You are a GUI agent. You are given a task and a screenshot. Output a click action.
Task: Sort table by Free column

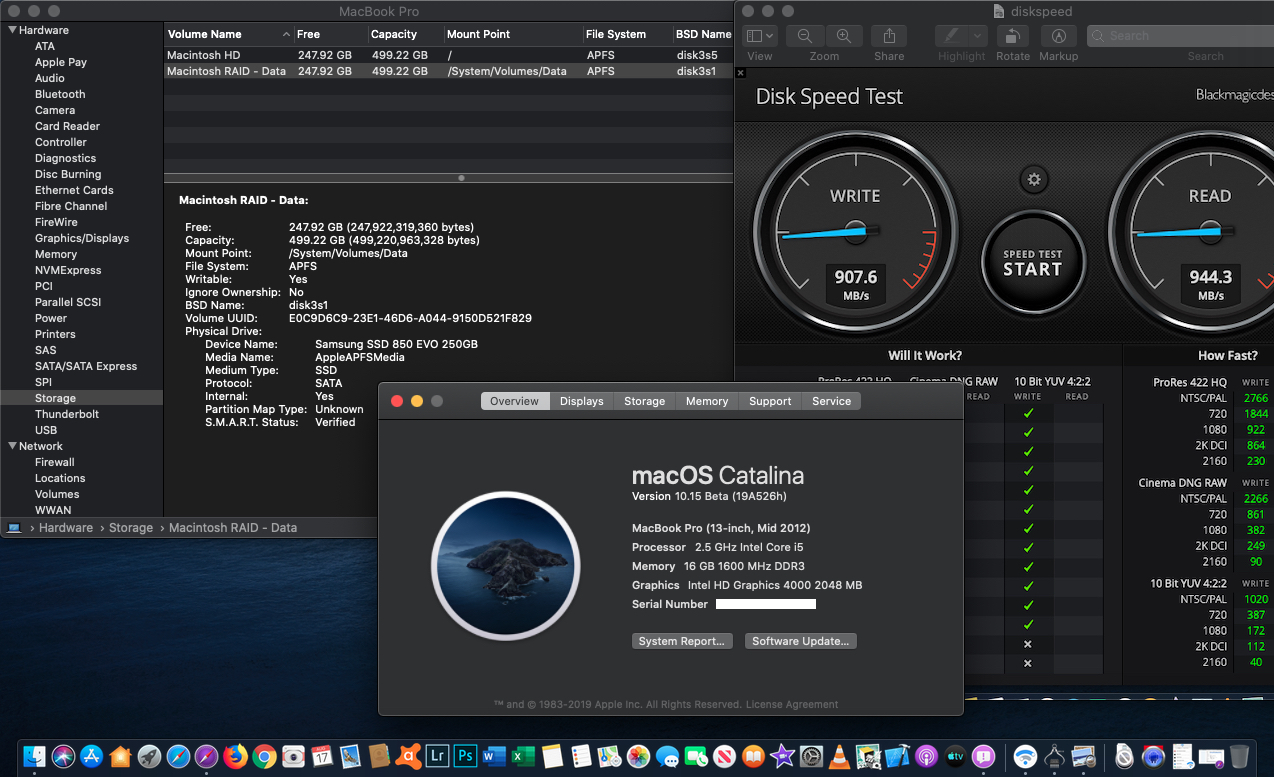[x=331, y=34]
